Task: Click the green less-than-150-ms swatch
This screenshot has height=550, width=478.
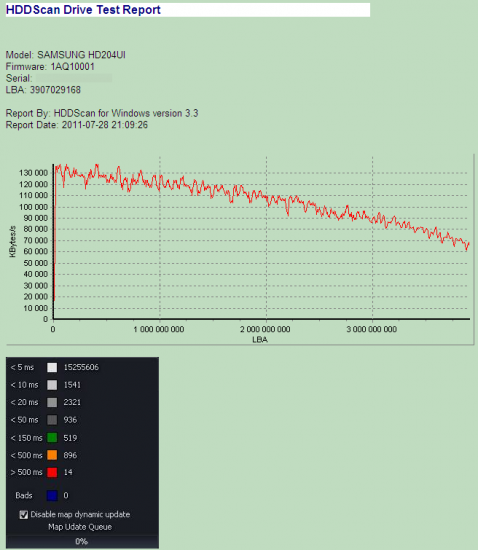Action: (x=52, y=438)
